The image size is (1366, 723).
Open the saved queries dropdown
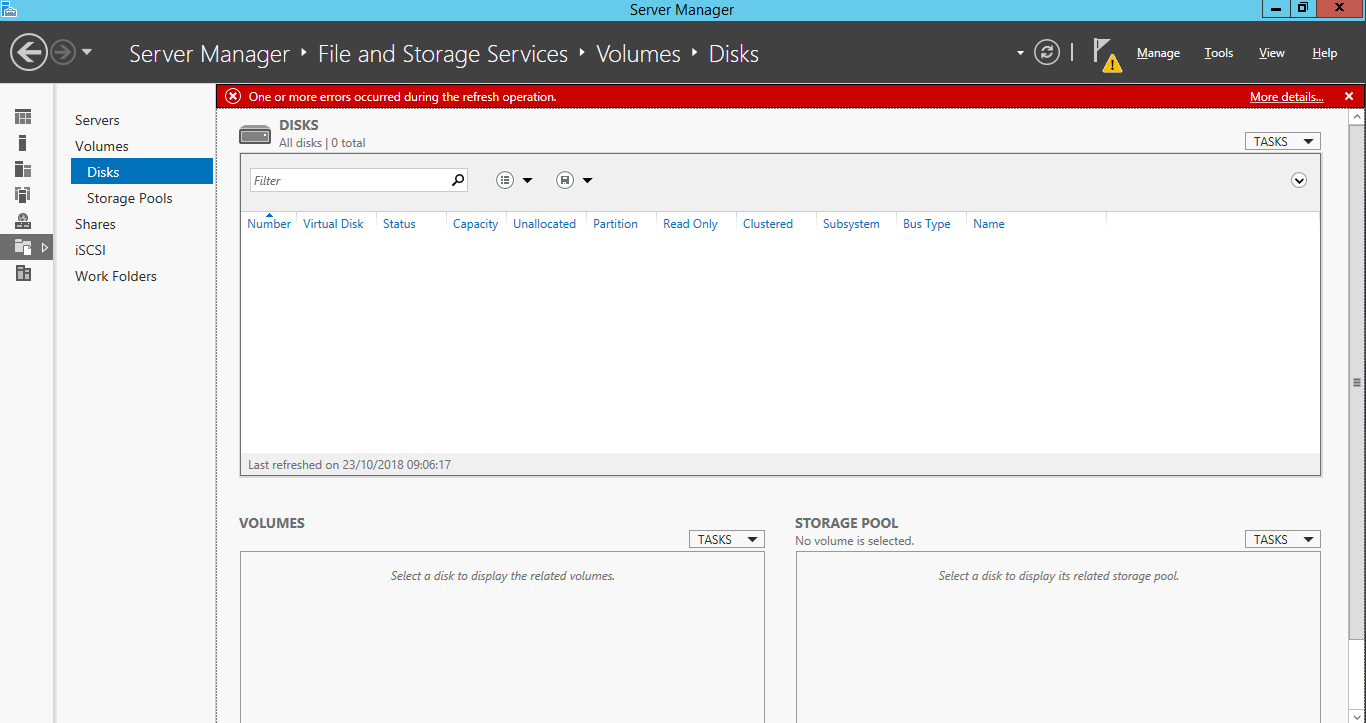pyautogui.click(x=575, y=180)
